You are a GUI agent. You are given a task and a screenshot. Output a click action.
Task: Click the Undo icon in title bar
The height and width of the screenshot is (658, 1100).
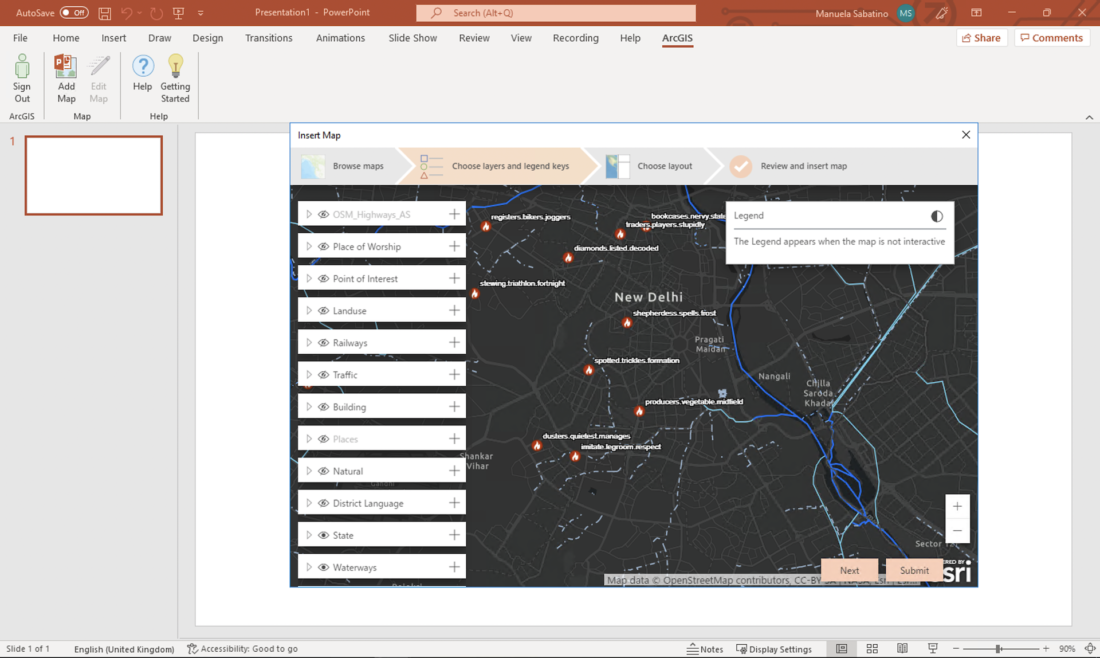(x=126, y=13)
